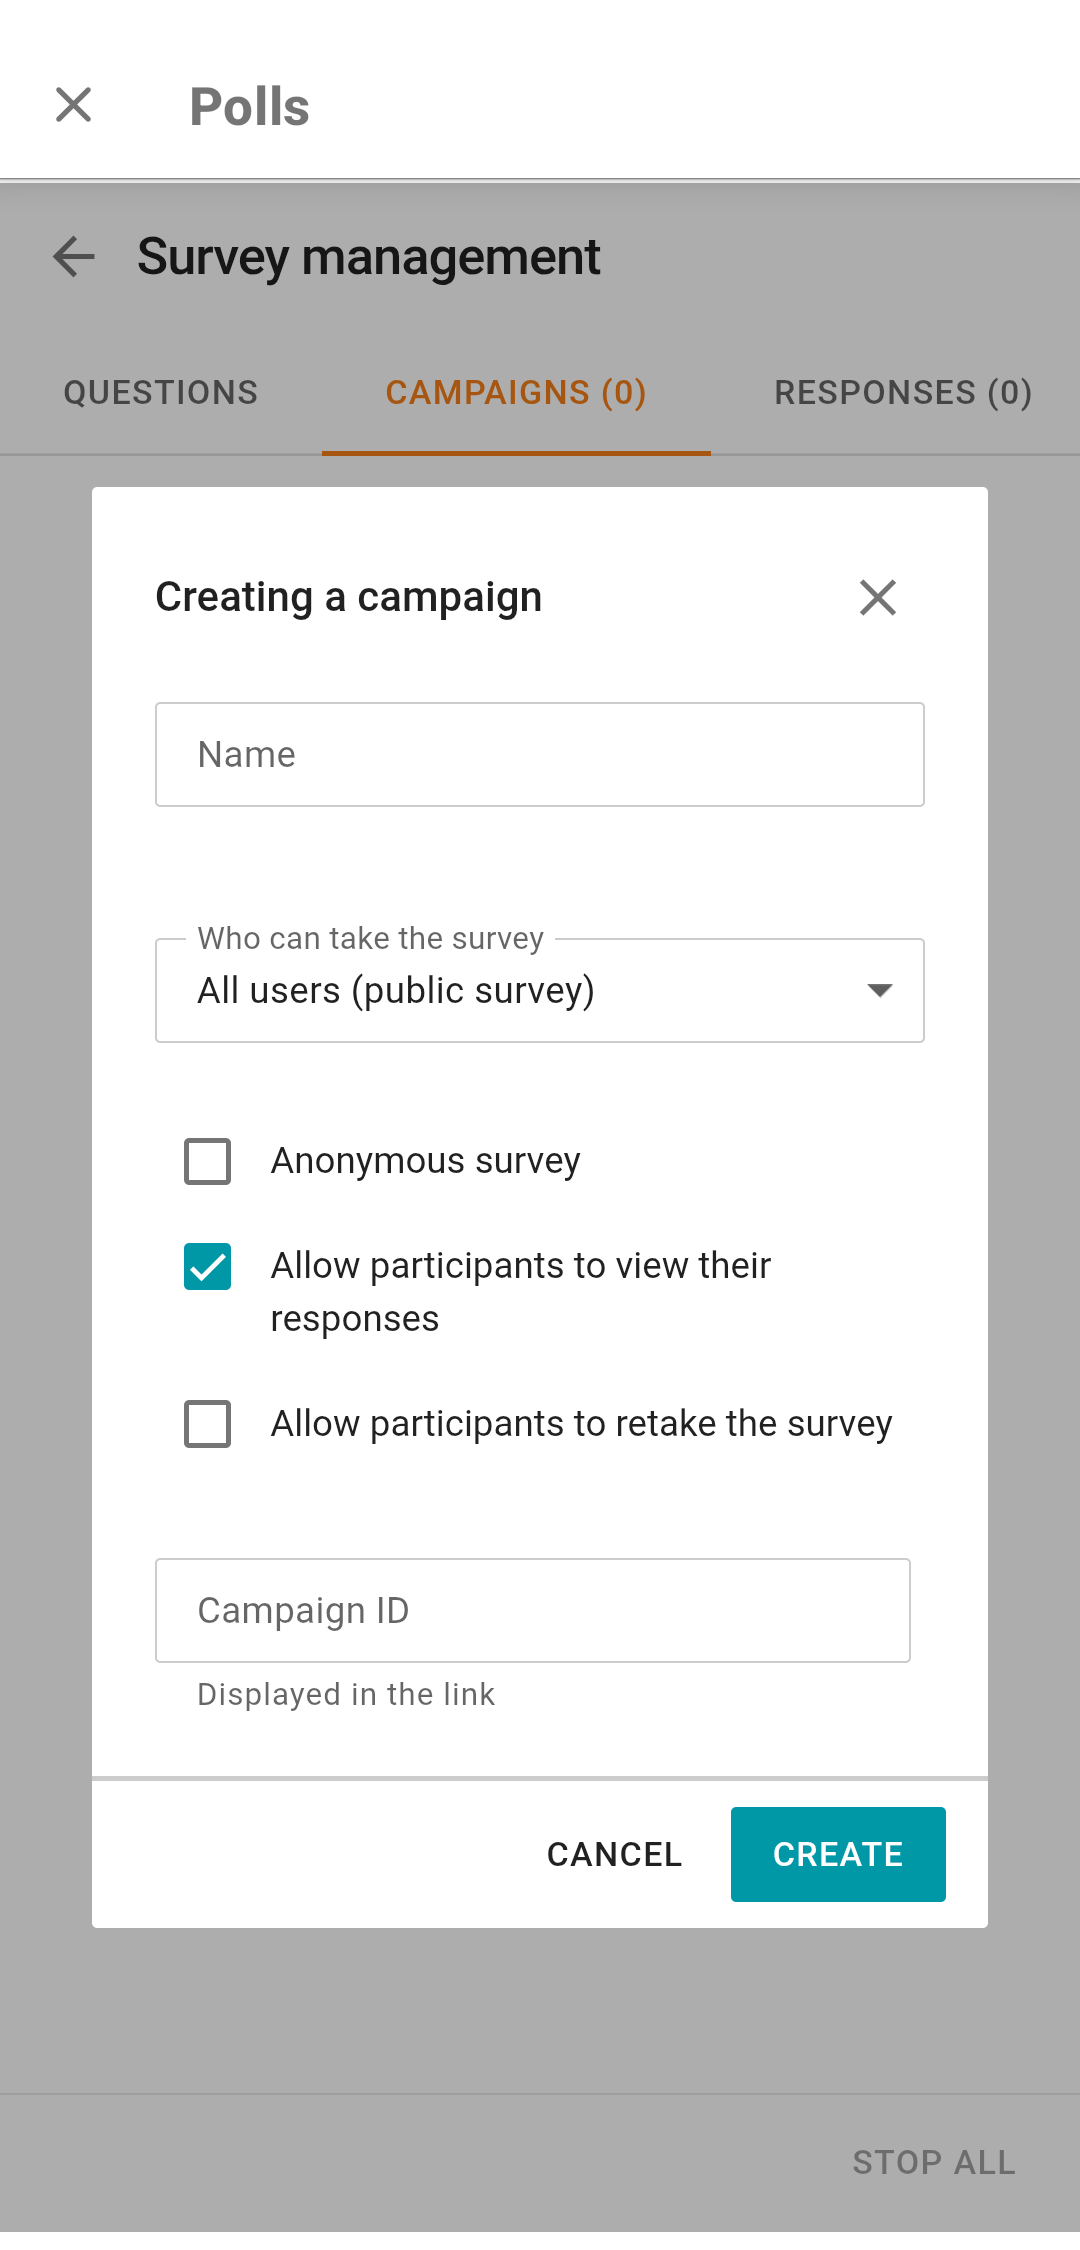This screenshot has height=2250, width=1080.
Task: Close the Polls panel with the X icon
Action: 73,105
